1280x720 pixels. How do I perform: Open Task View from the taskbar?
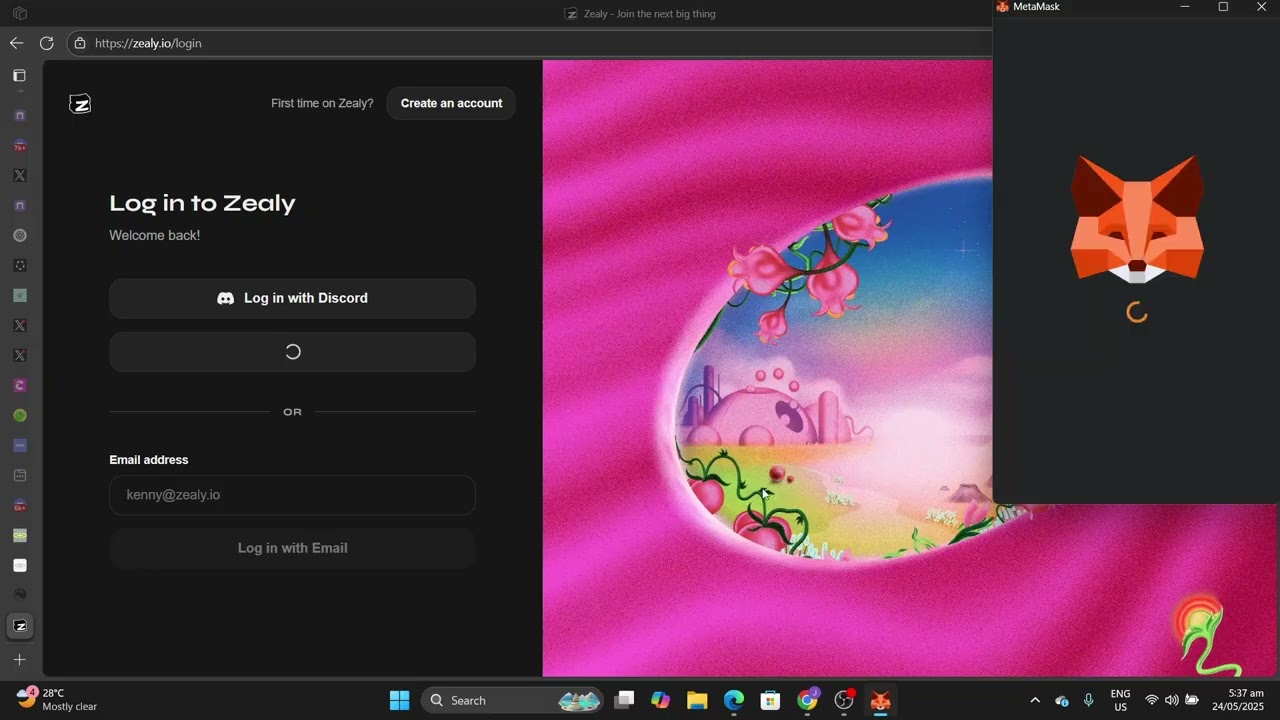[624, 700]
